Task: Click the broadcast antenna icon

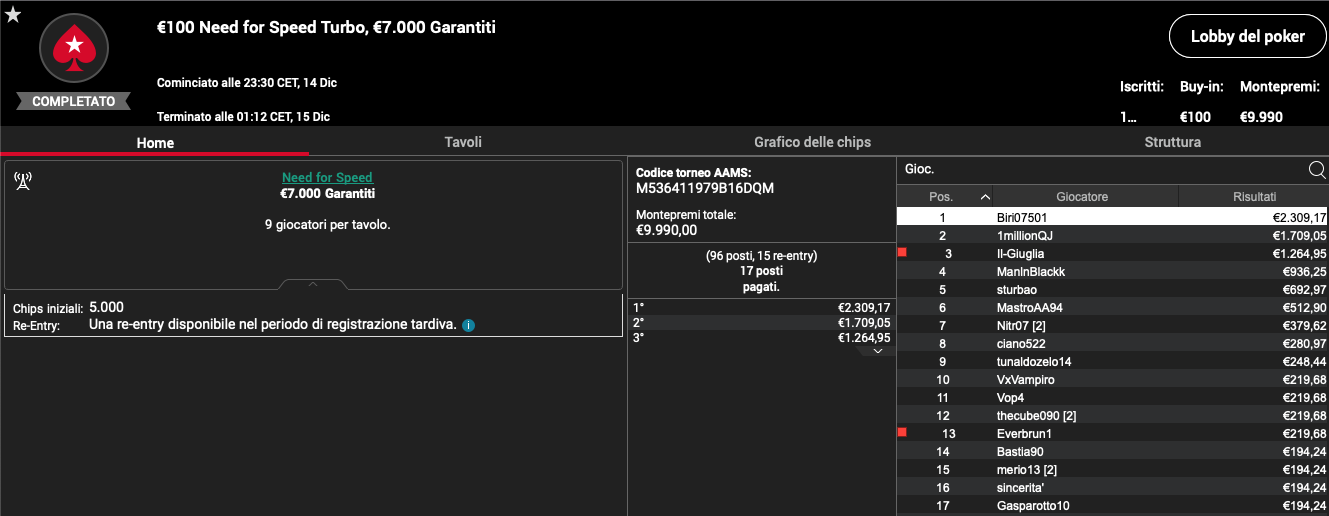Action: [23, 181]
